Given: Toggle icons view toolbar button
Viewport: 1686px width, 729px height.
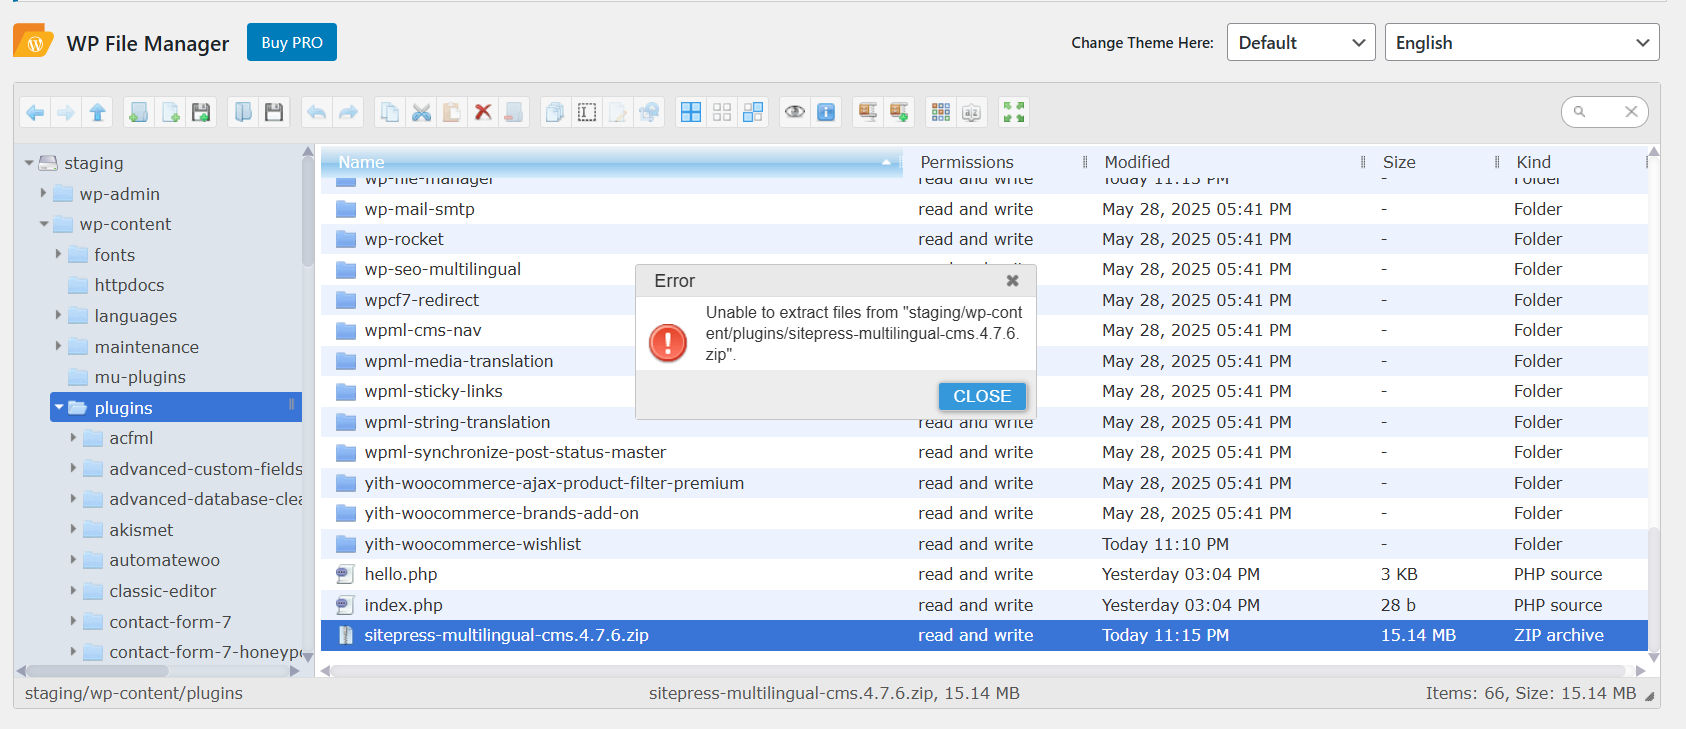Looking at the screenshot, I should [941, 112].
